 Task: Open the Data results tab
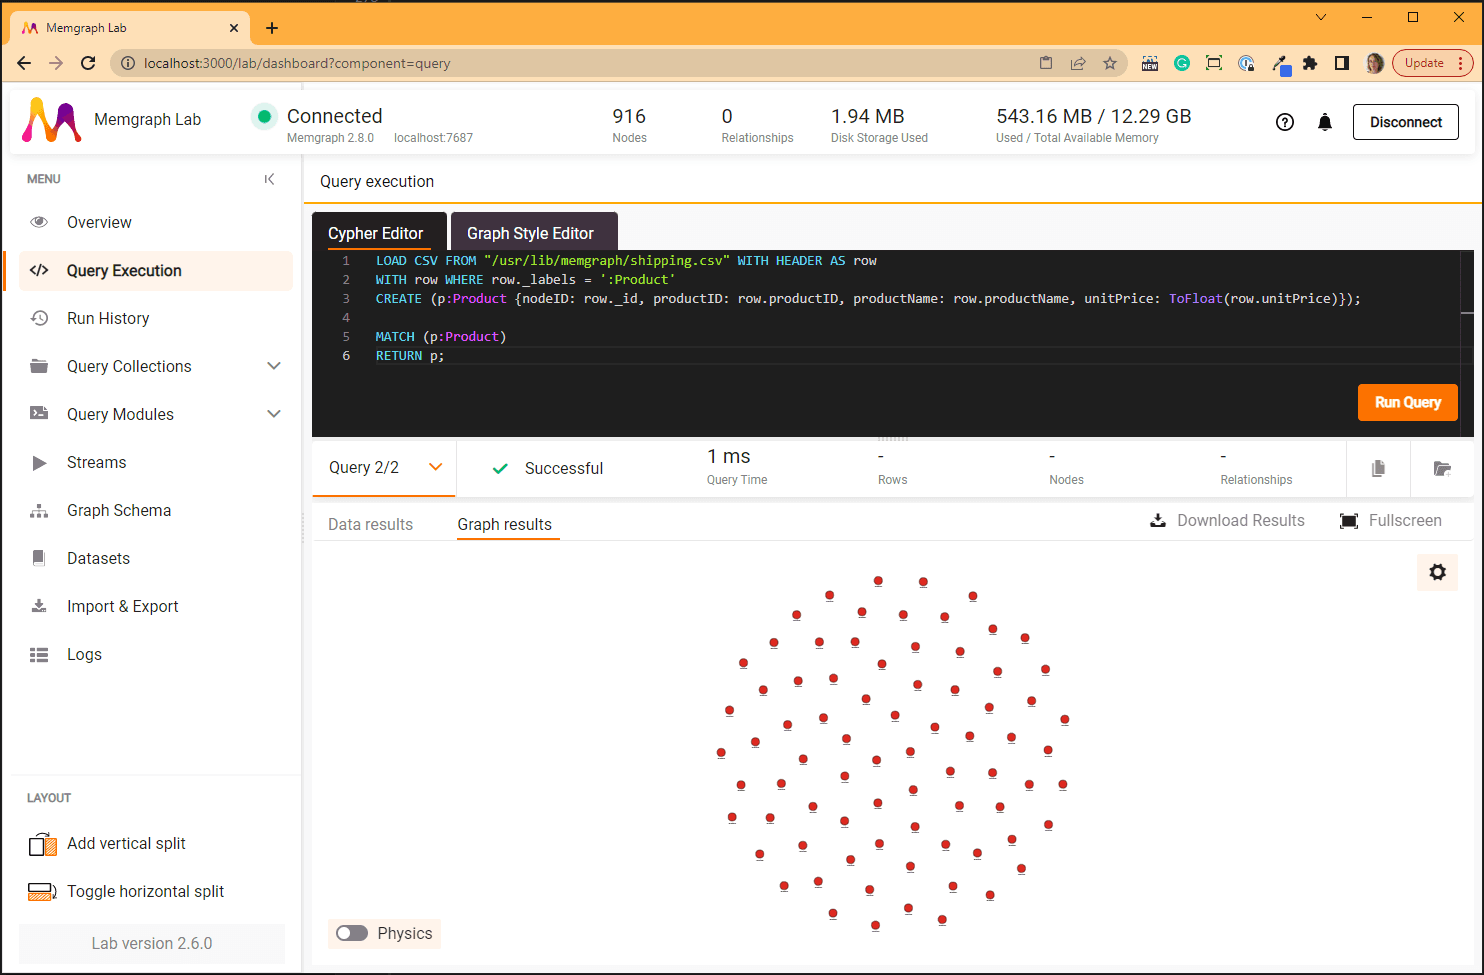(370, 524)
